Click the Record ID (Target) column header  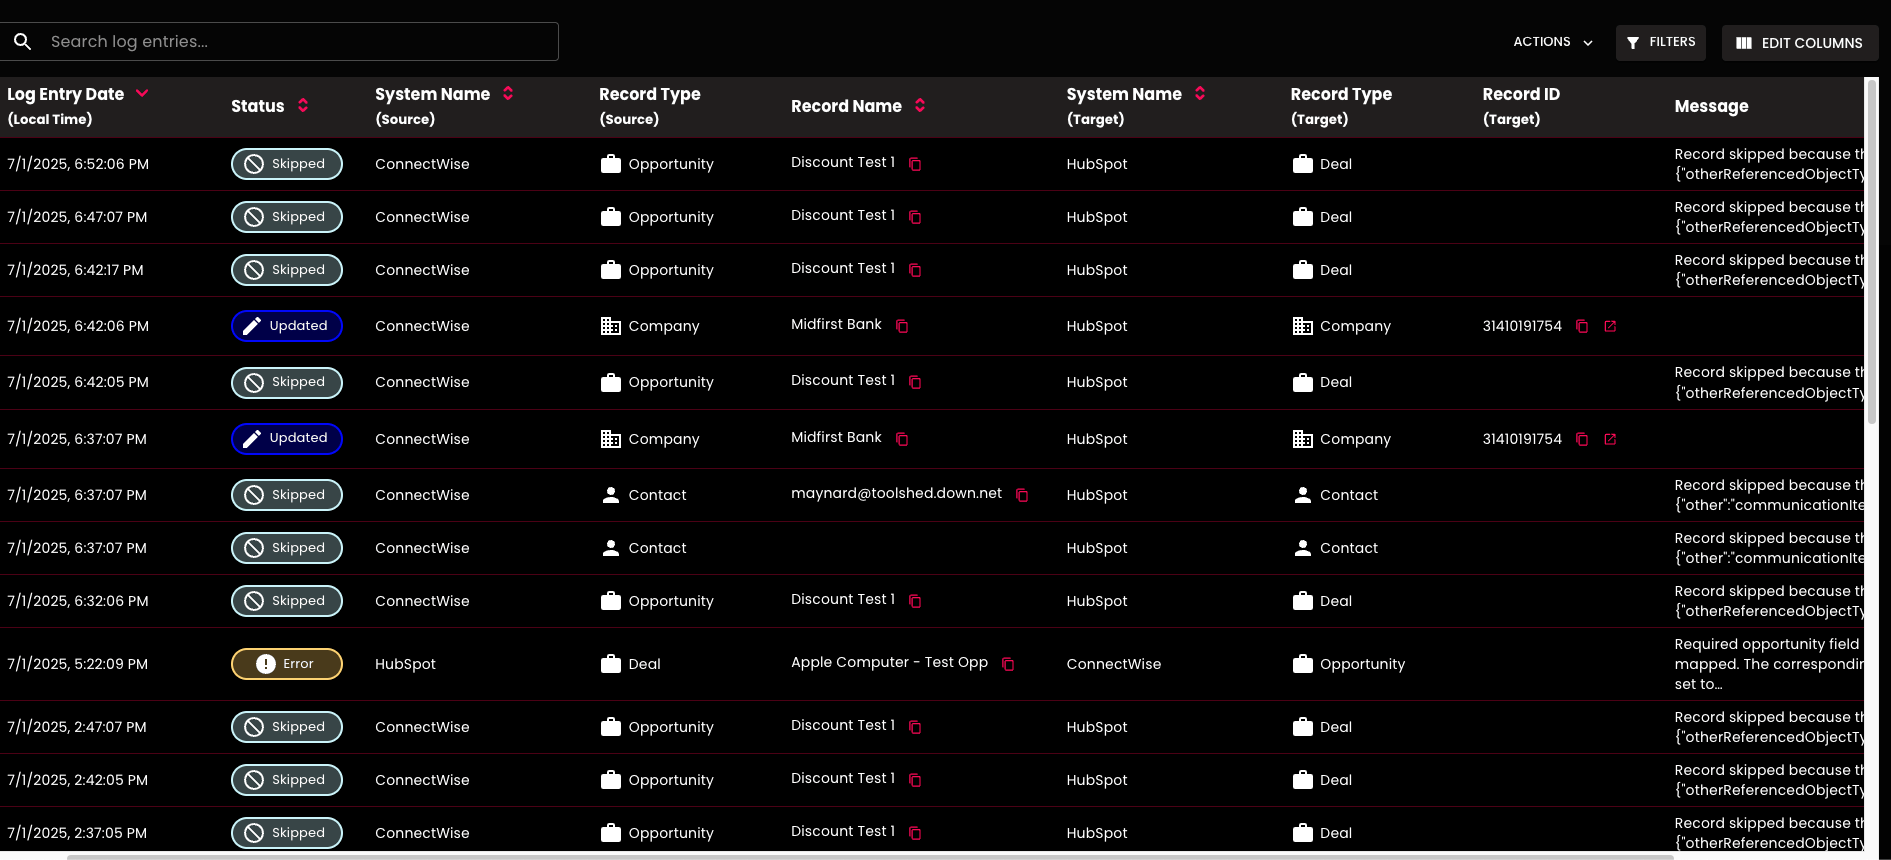tap(1521, 106)
